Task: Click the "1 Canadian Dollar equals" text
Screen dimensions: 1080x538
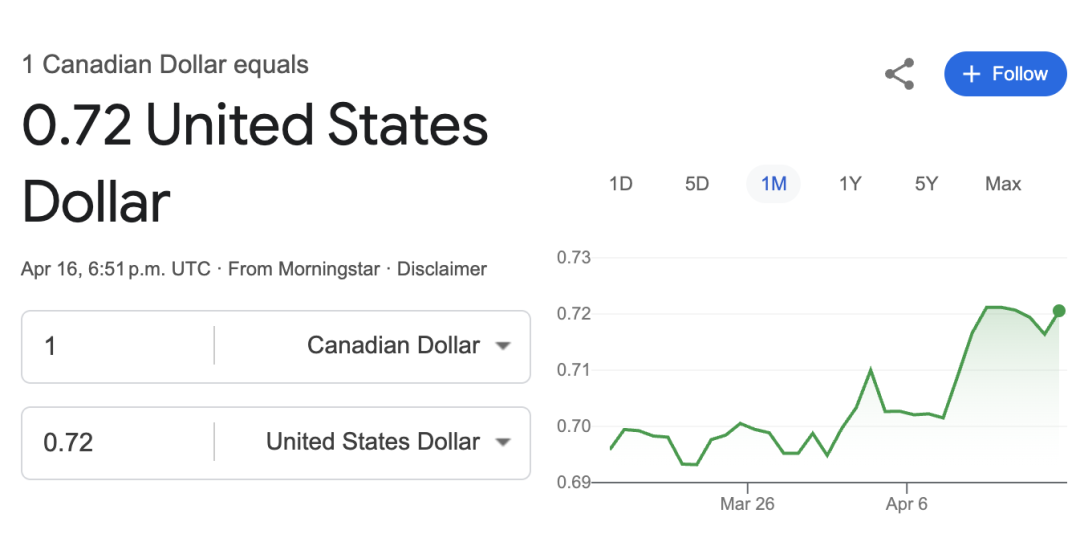Action: tap(165, 65)
